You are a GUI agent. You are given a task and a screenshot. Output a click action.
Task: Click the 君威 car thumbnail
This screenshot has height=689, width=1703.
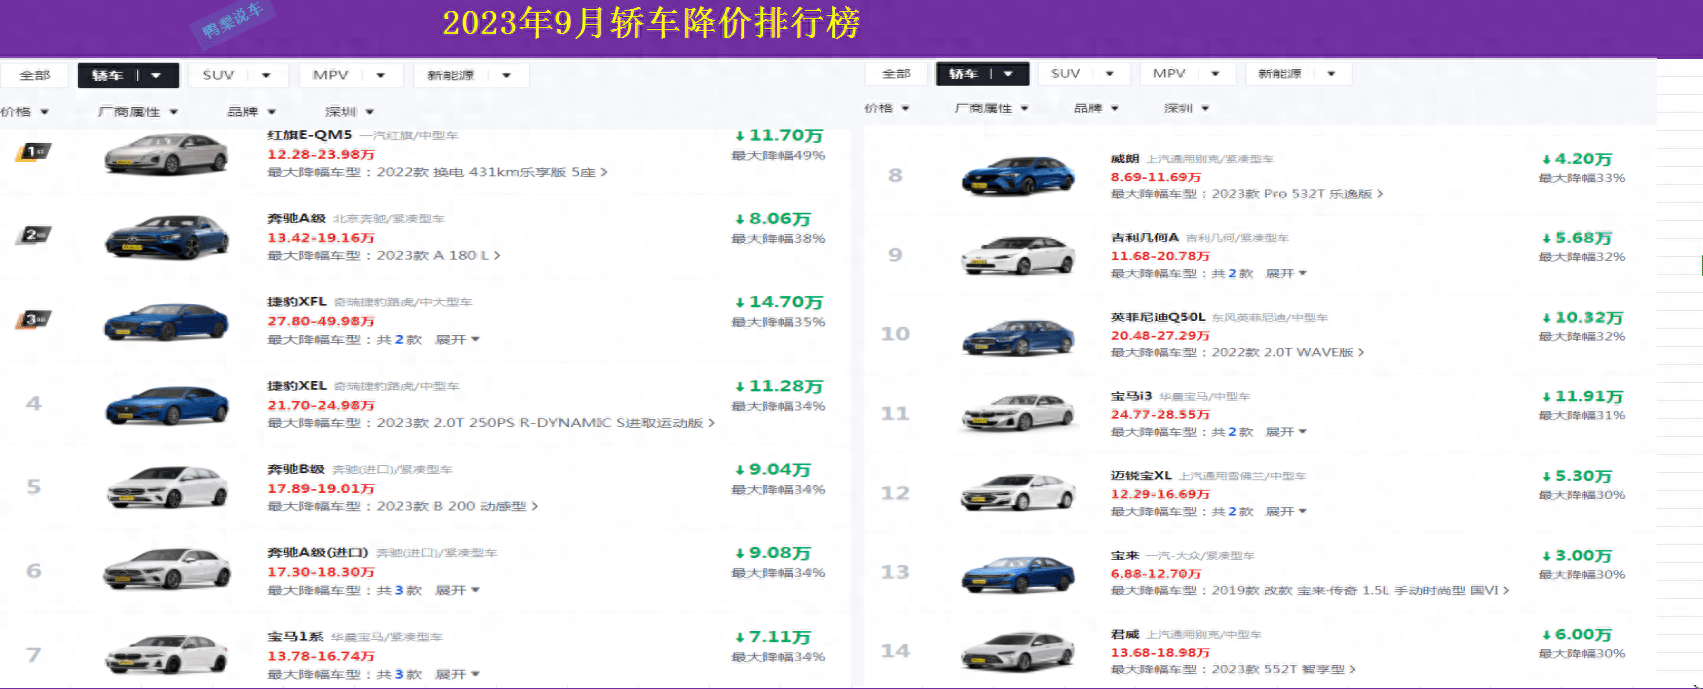pos(1018,652)
